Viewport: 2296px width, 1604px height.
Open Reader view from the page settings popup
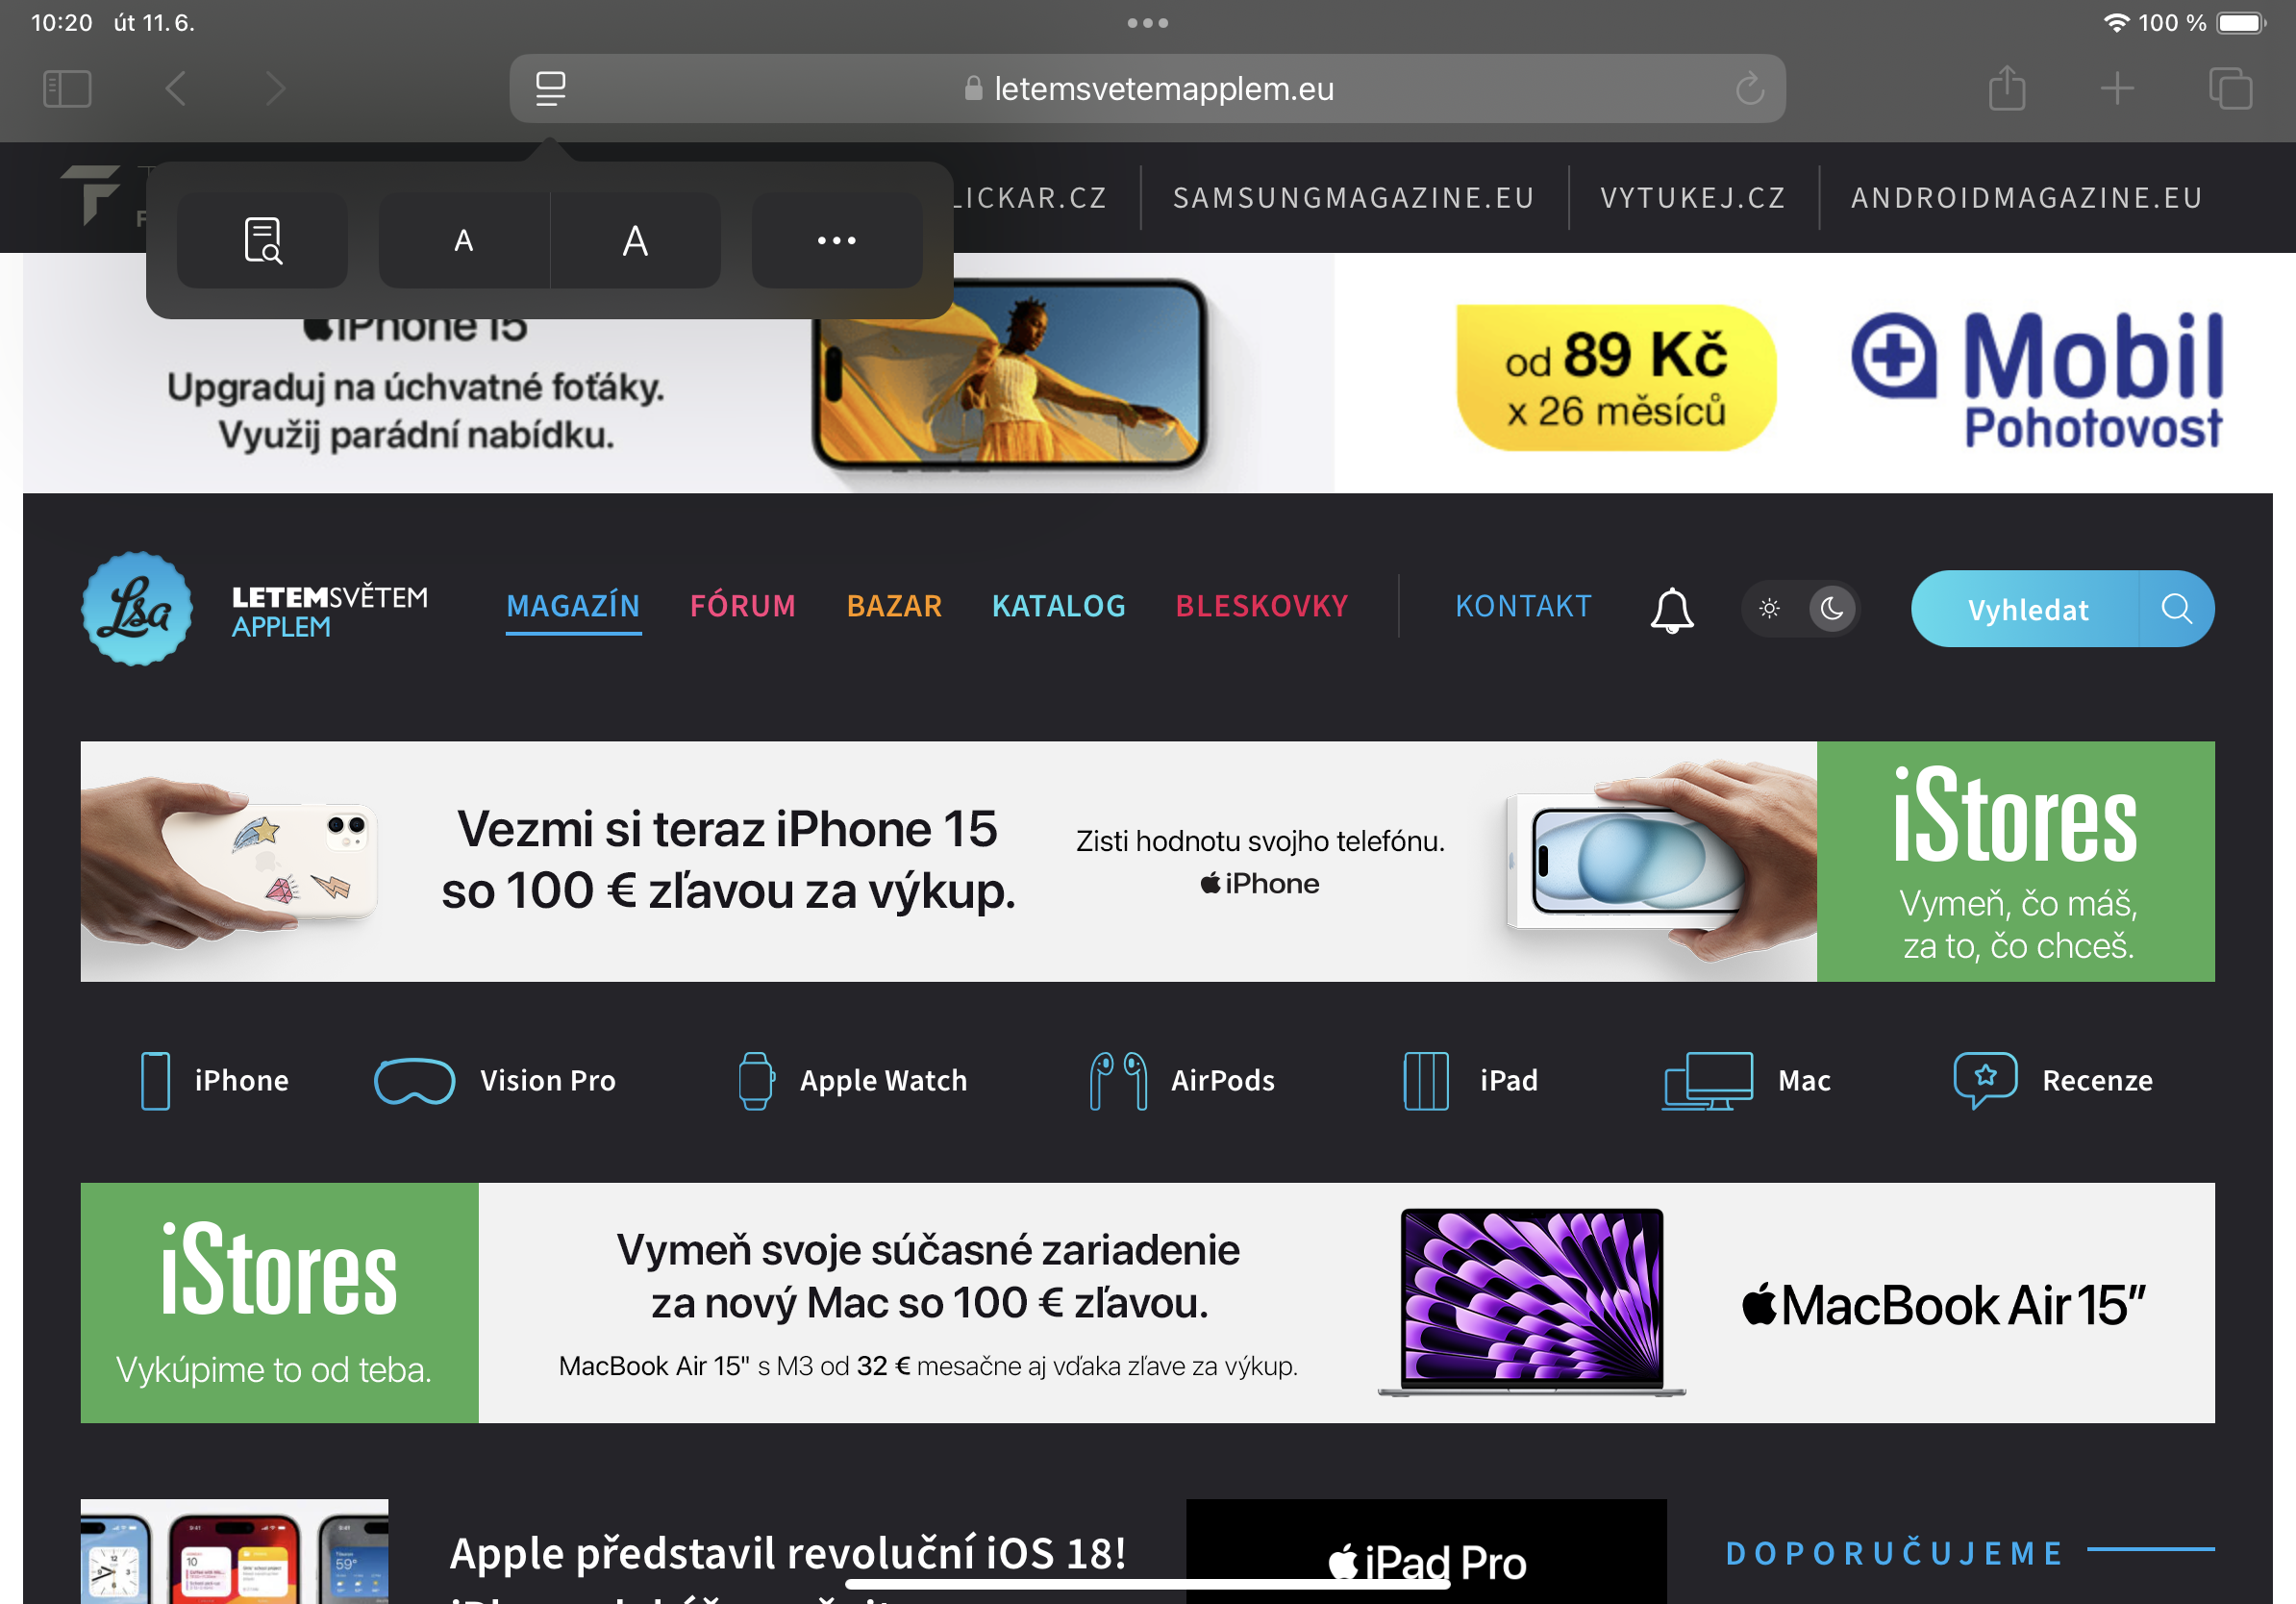tap(262, 240)
